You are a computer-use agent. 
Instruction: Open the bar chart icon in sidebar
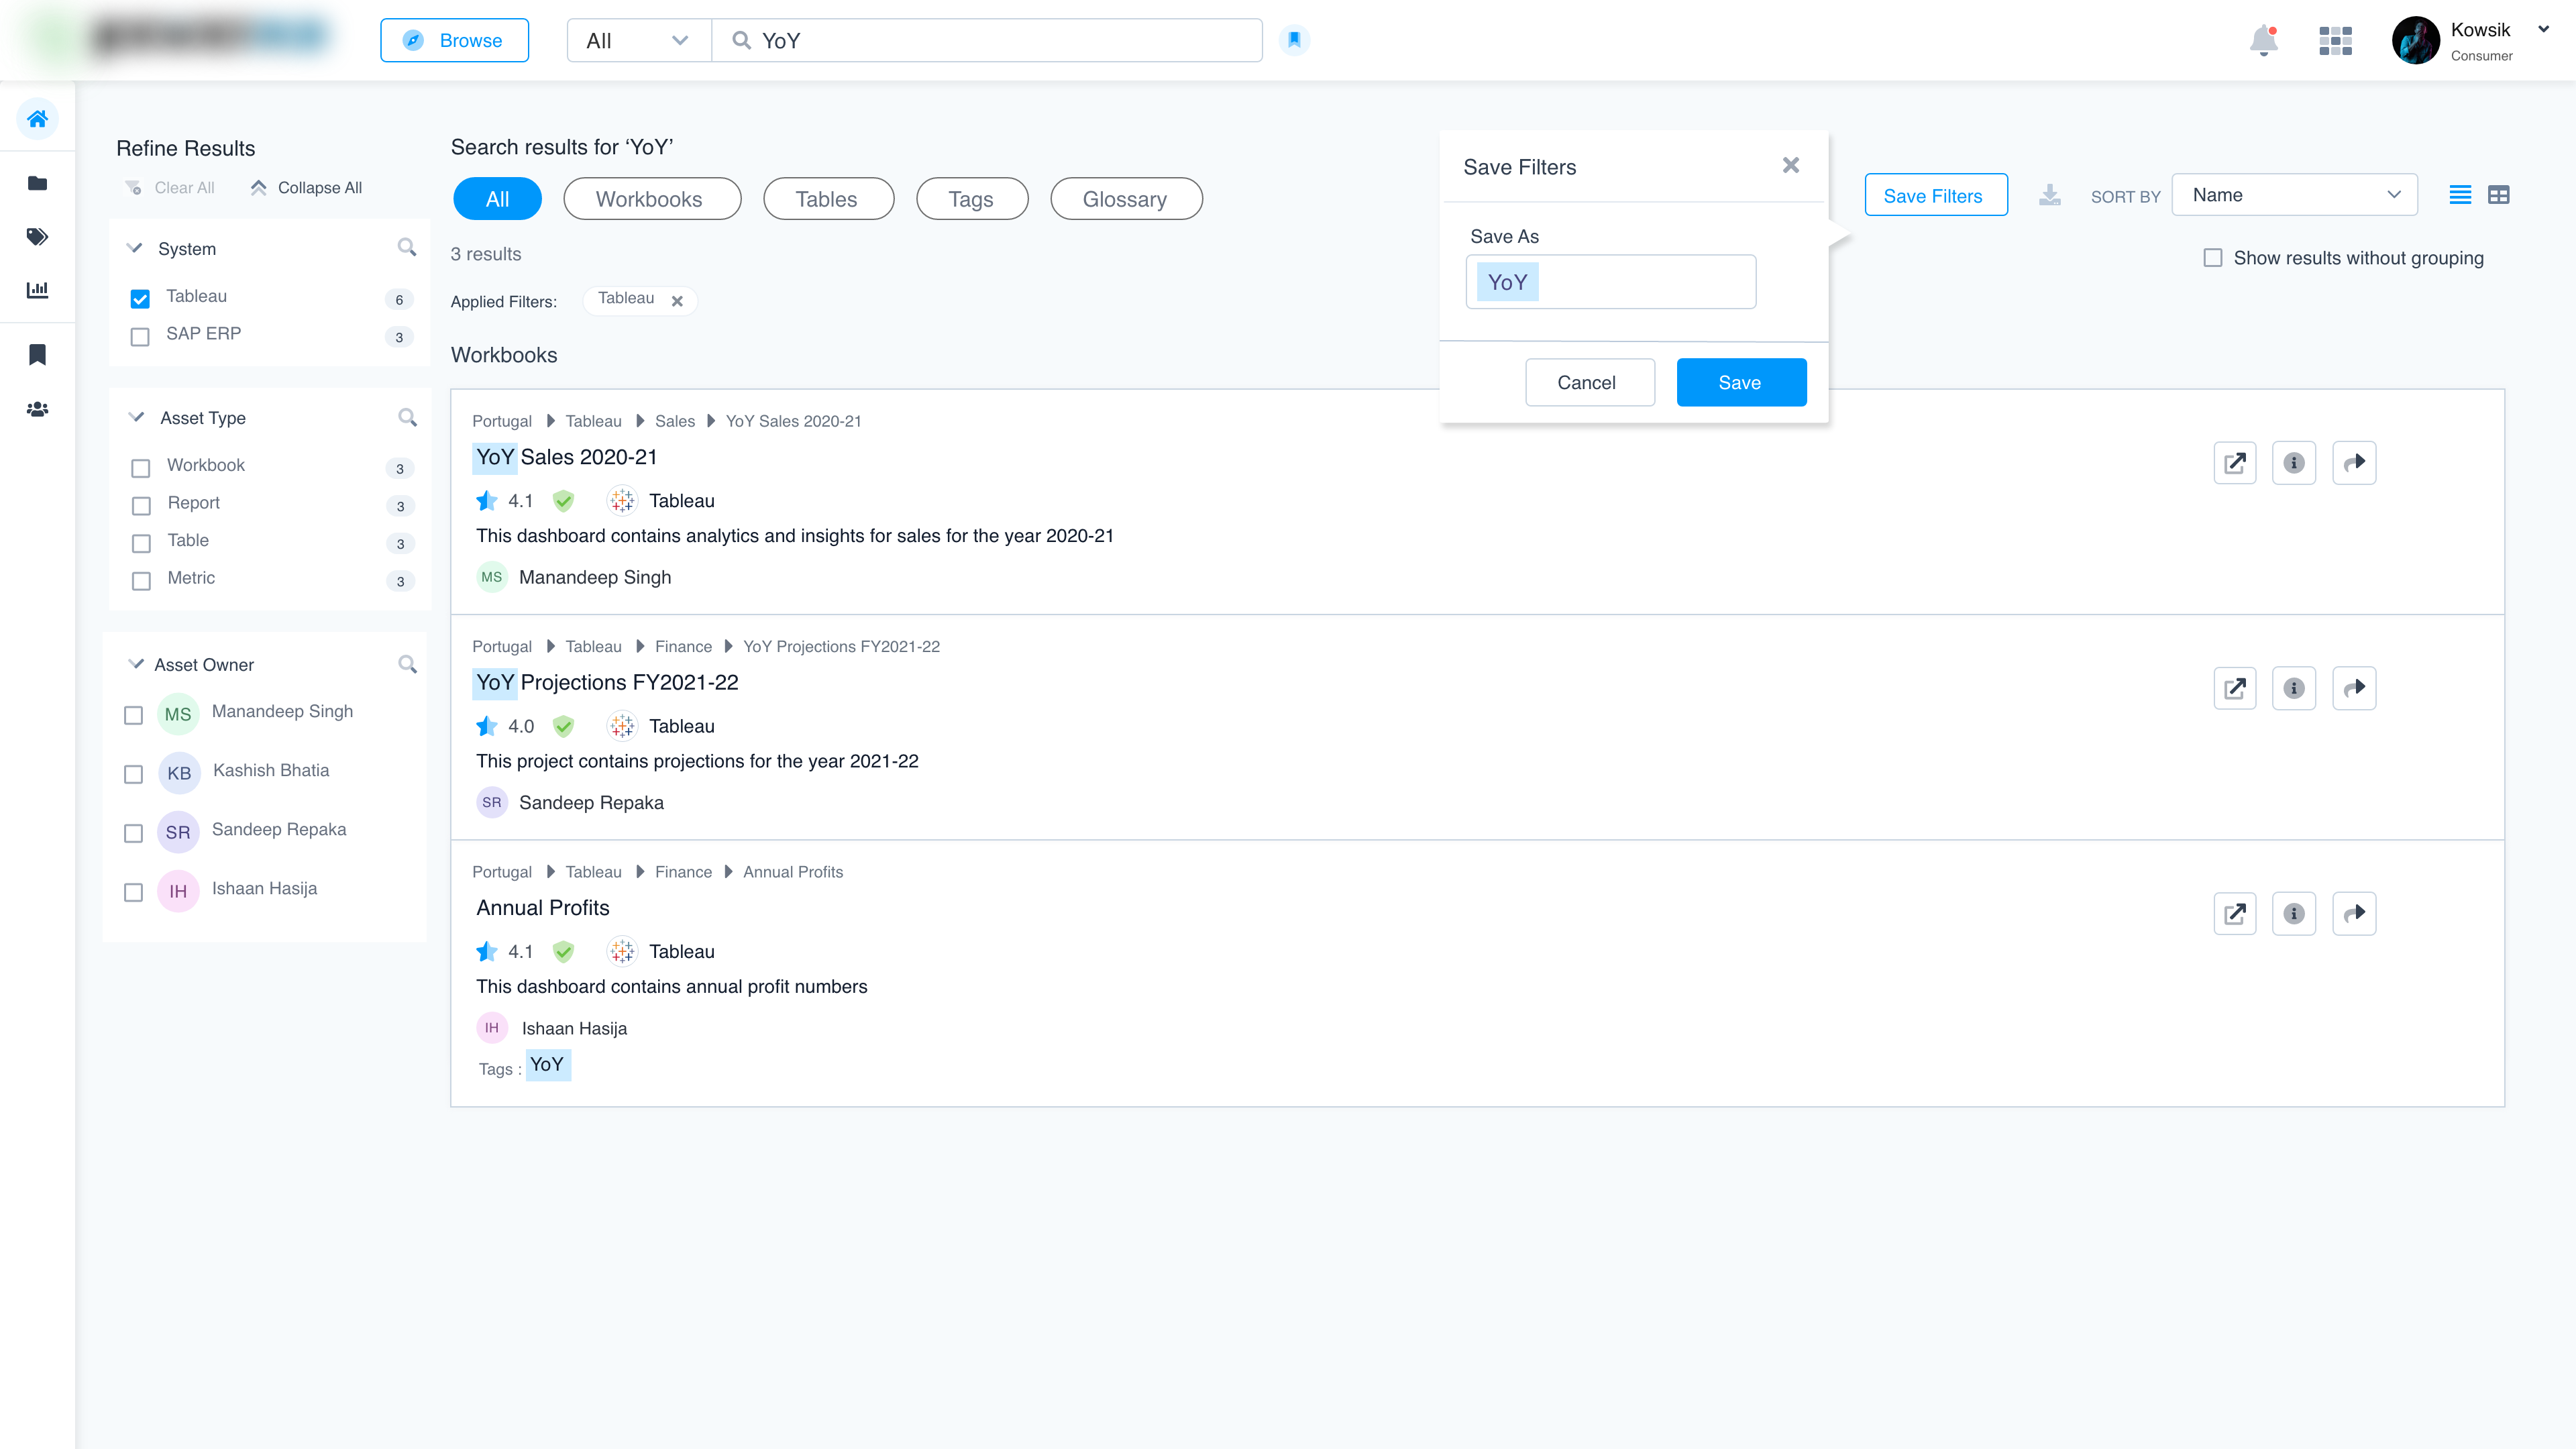(x=37, y=290)
